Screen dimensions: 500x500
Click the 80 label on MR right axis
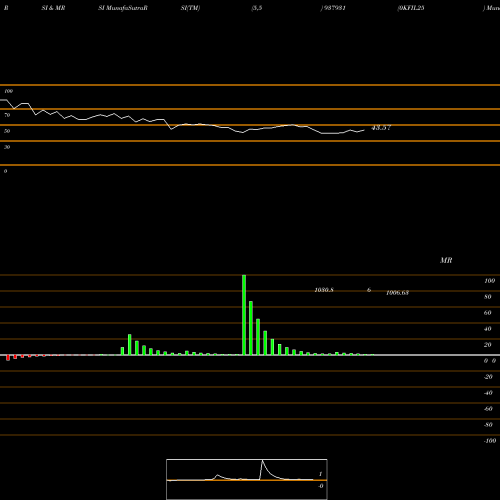click(x=488, y=297)
